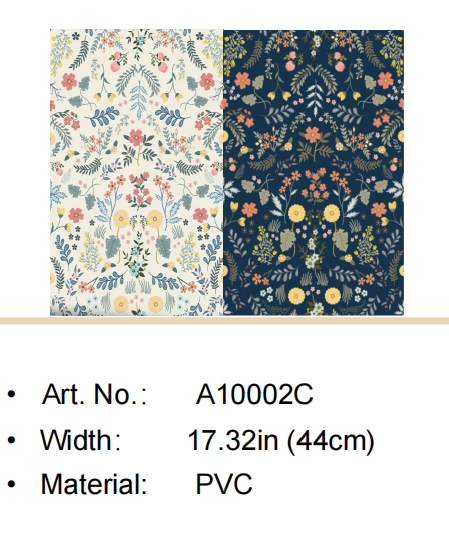Click the central red flower on navy sample

[x=313, y=135]
